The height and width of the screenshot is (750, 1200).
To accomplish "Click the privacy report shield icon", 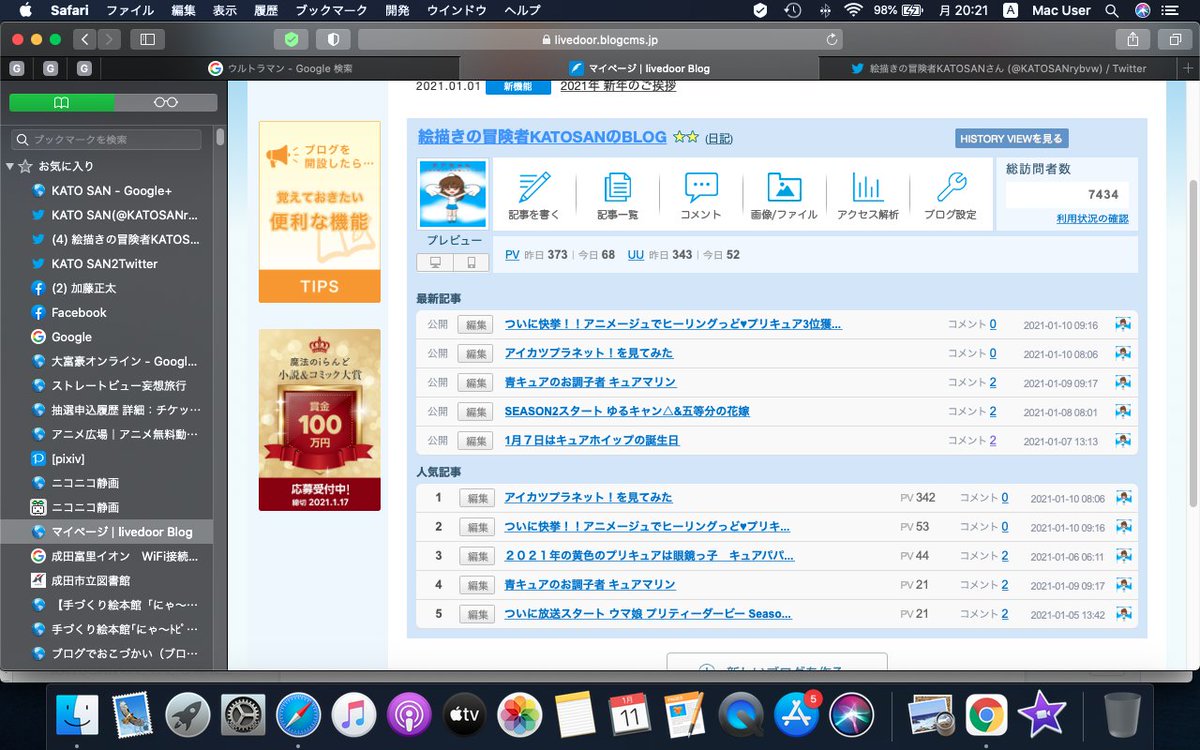I will pyautogui.click(x=333, y=39).
